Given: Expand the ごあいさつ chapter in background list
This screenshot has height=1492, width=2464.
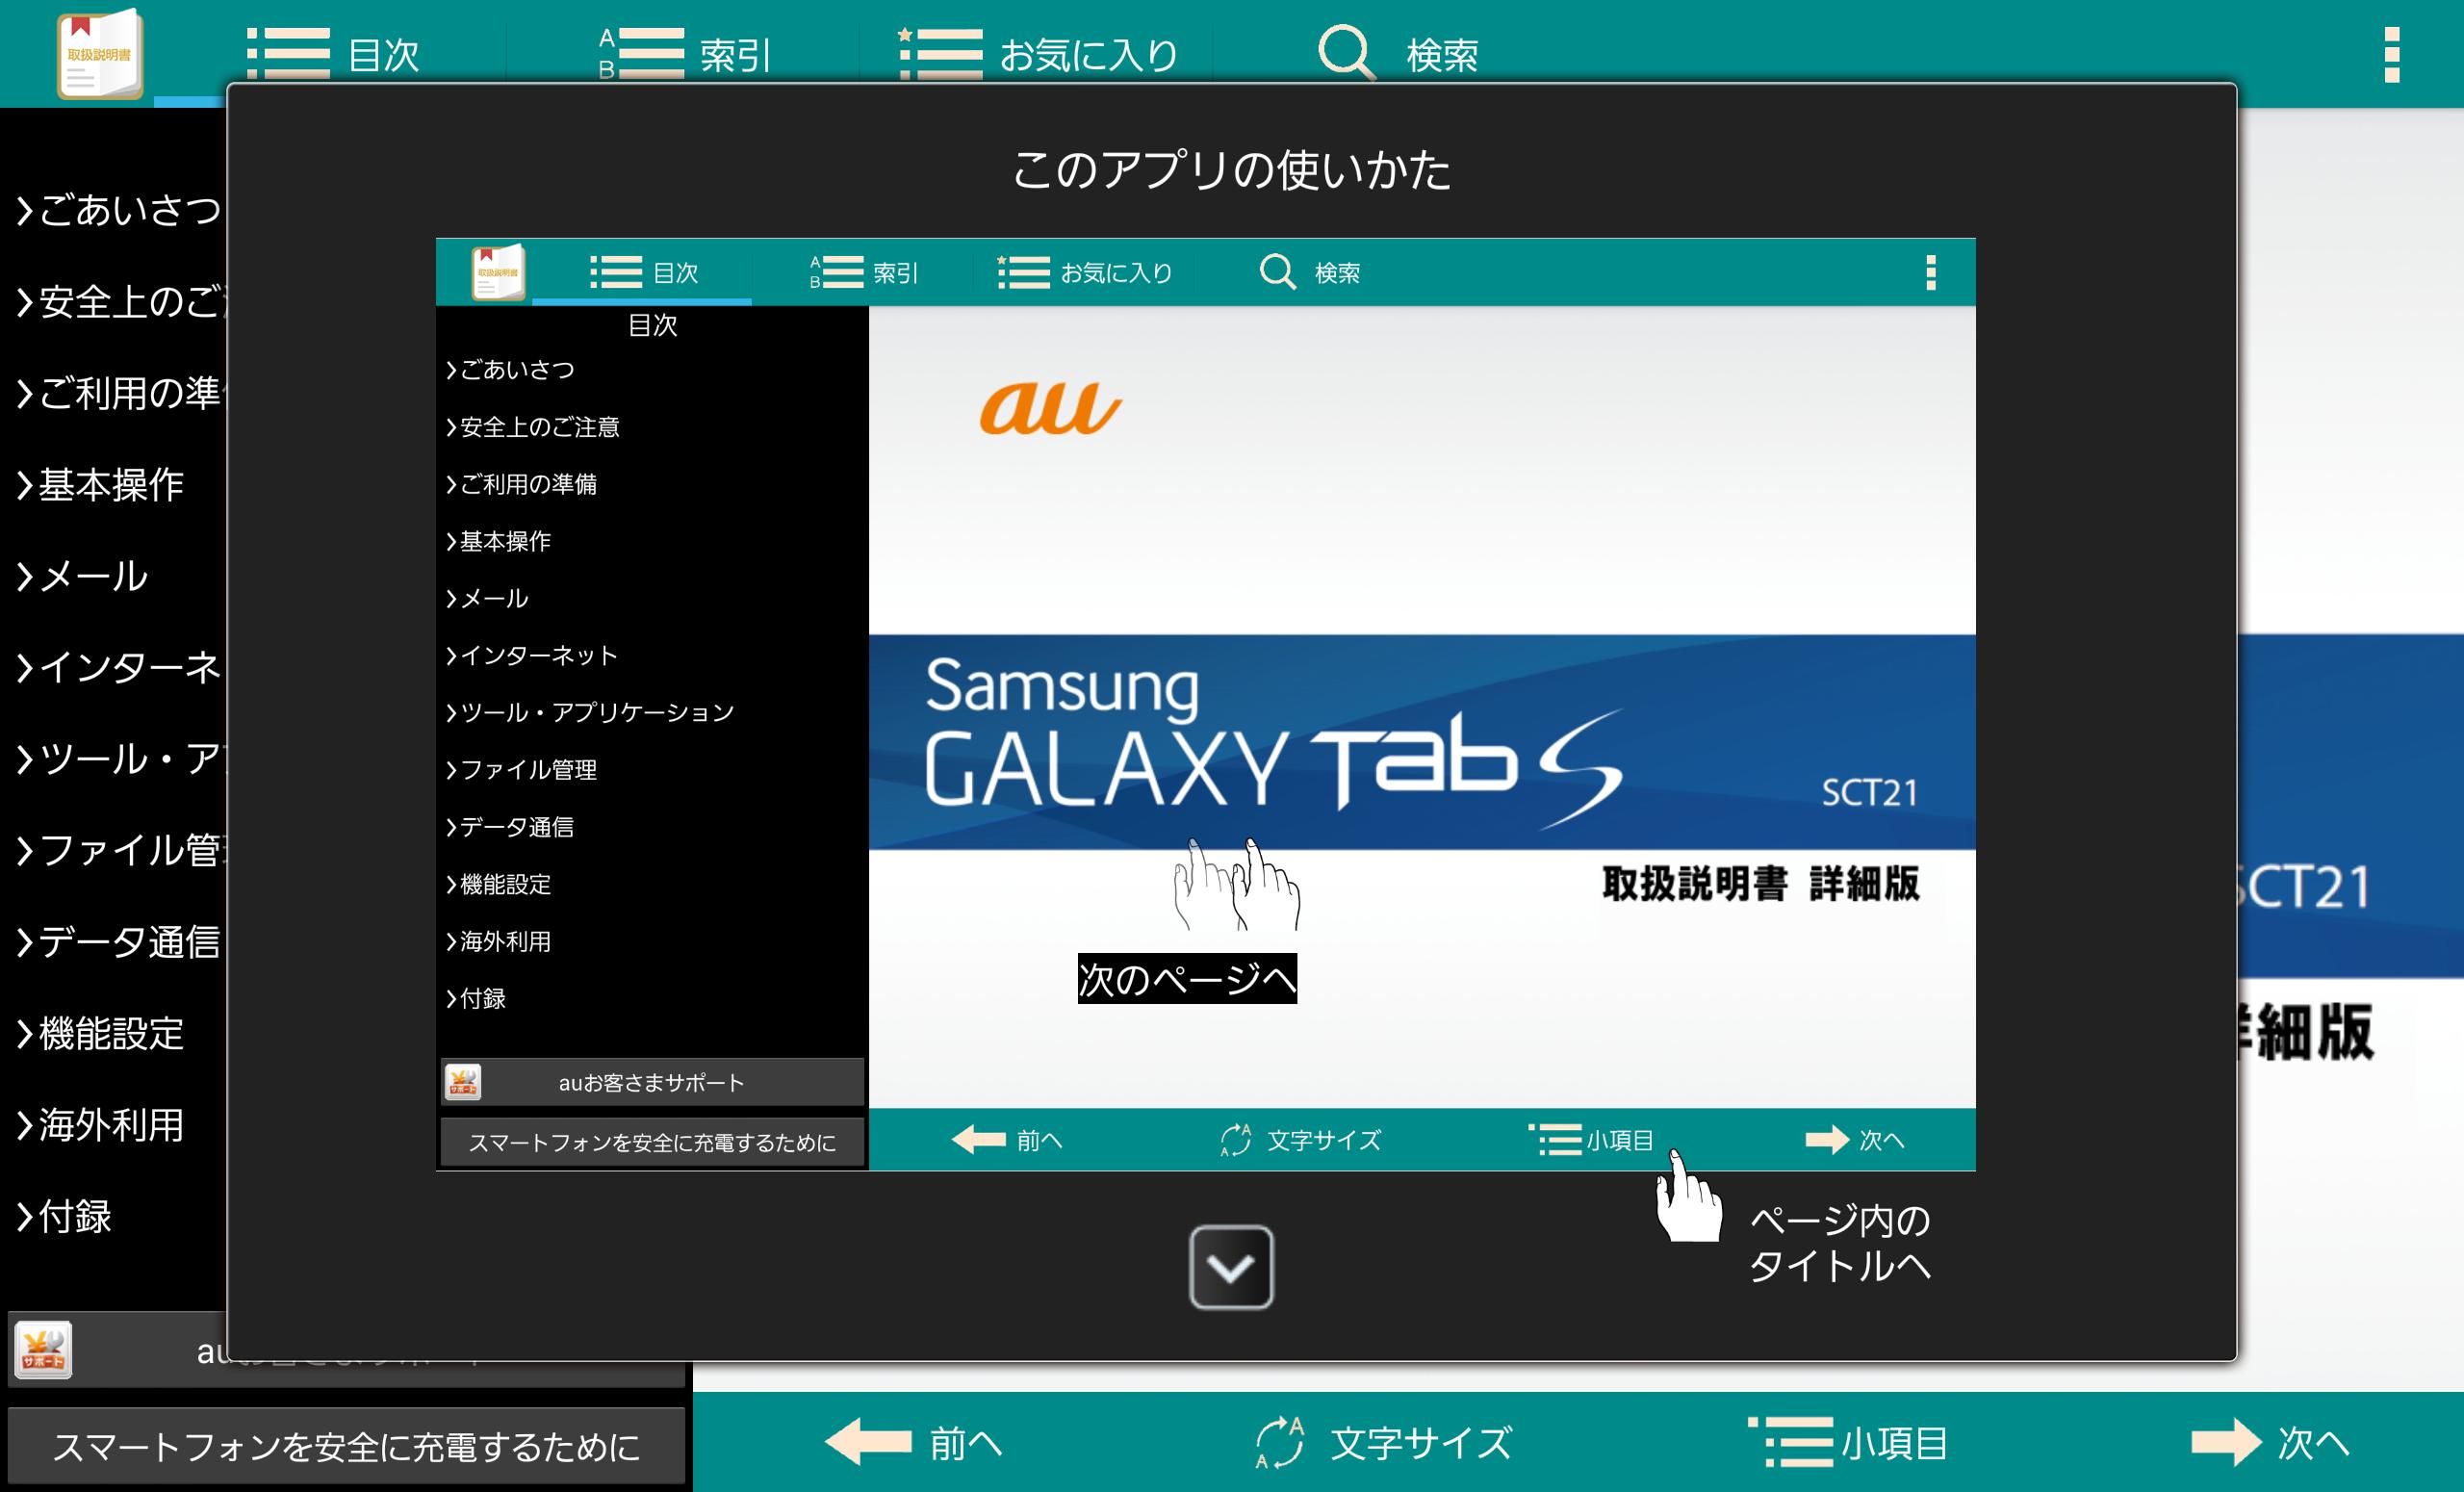Looking at the screenshot, I should point(118,210).
